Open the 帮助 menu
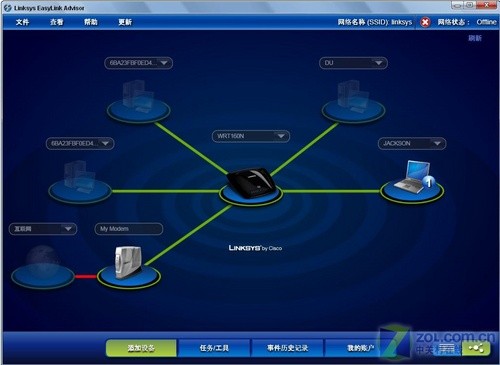Viewport: 500px width, 365px height. (91, 22)
